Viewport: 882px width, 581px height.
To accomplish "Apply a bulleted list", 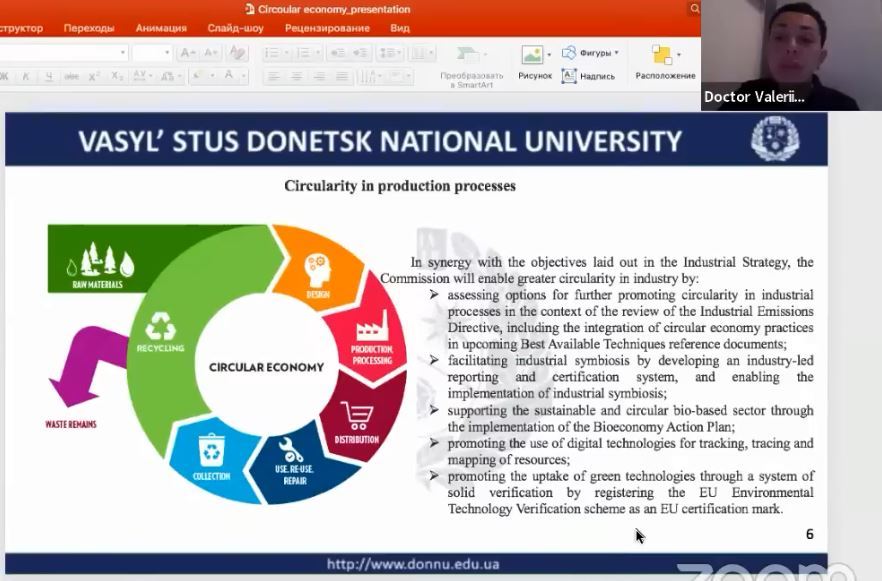I will 272,53.
